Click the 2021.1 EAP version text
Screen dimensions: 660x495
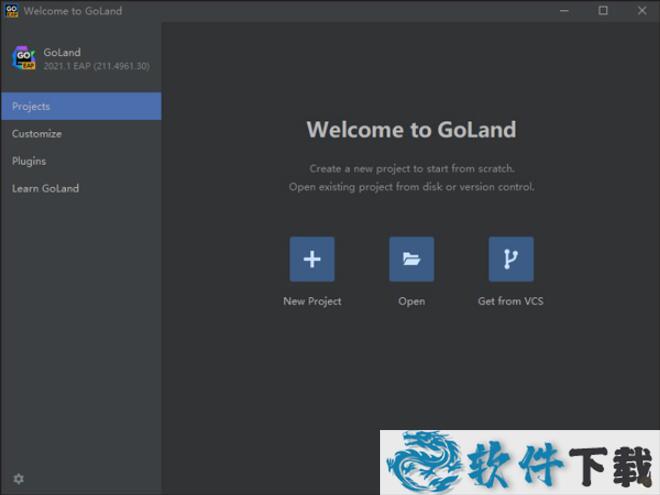(x=96, y=66)
